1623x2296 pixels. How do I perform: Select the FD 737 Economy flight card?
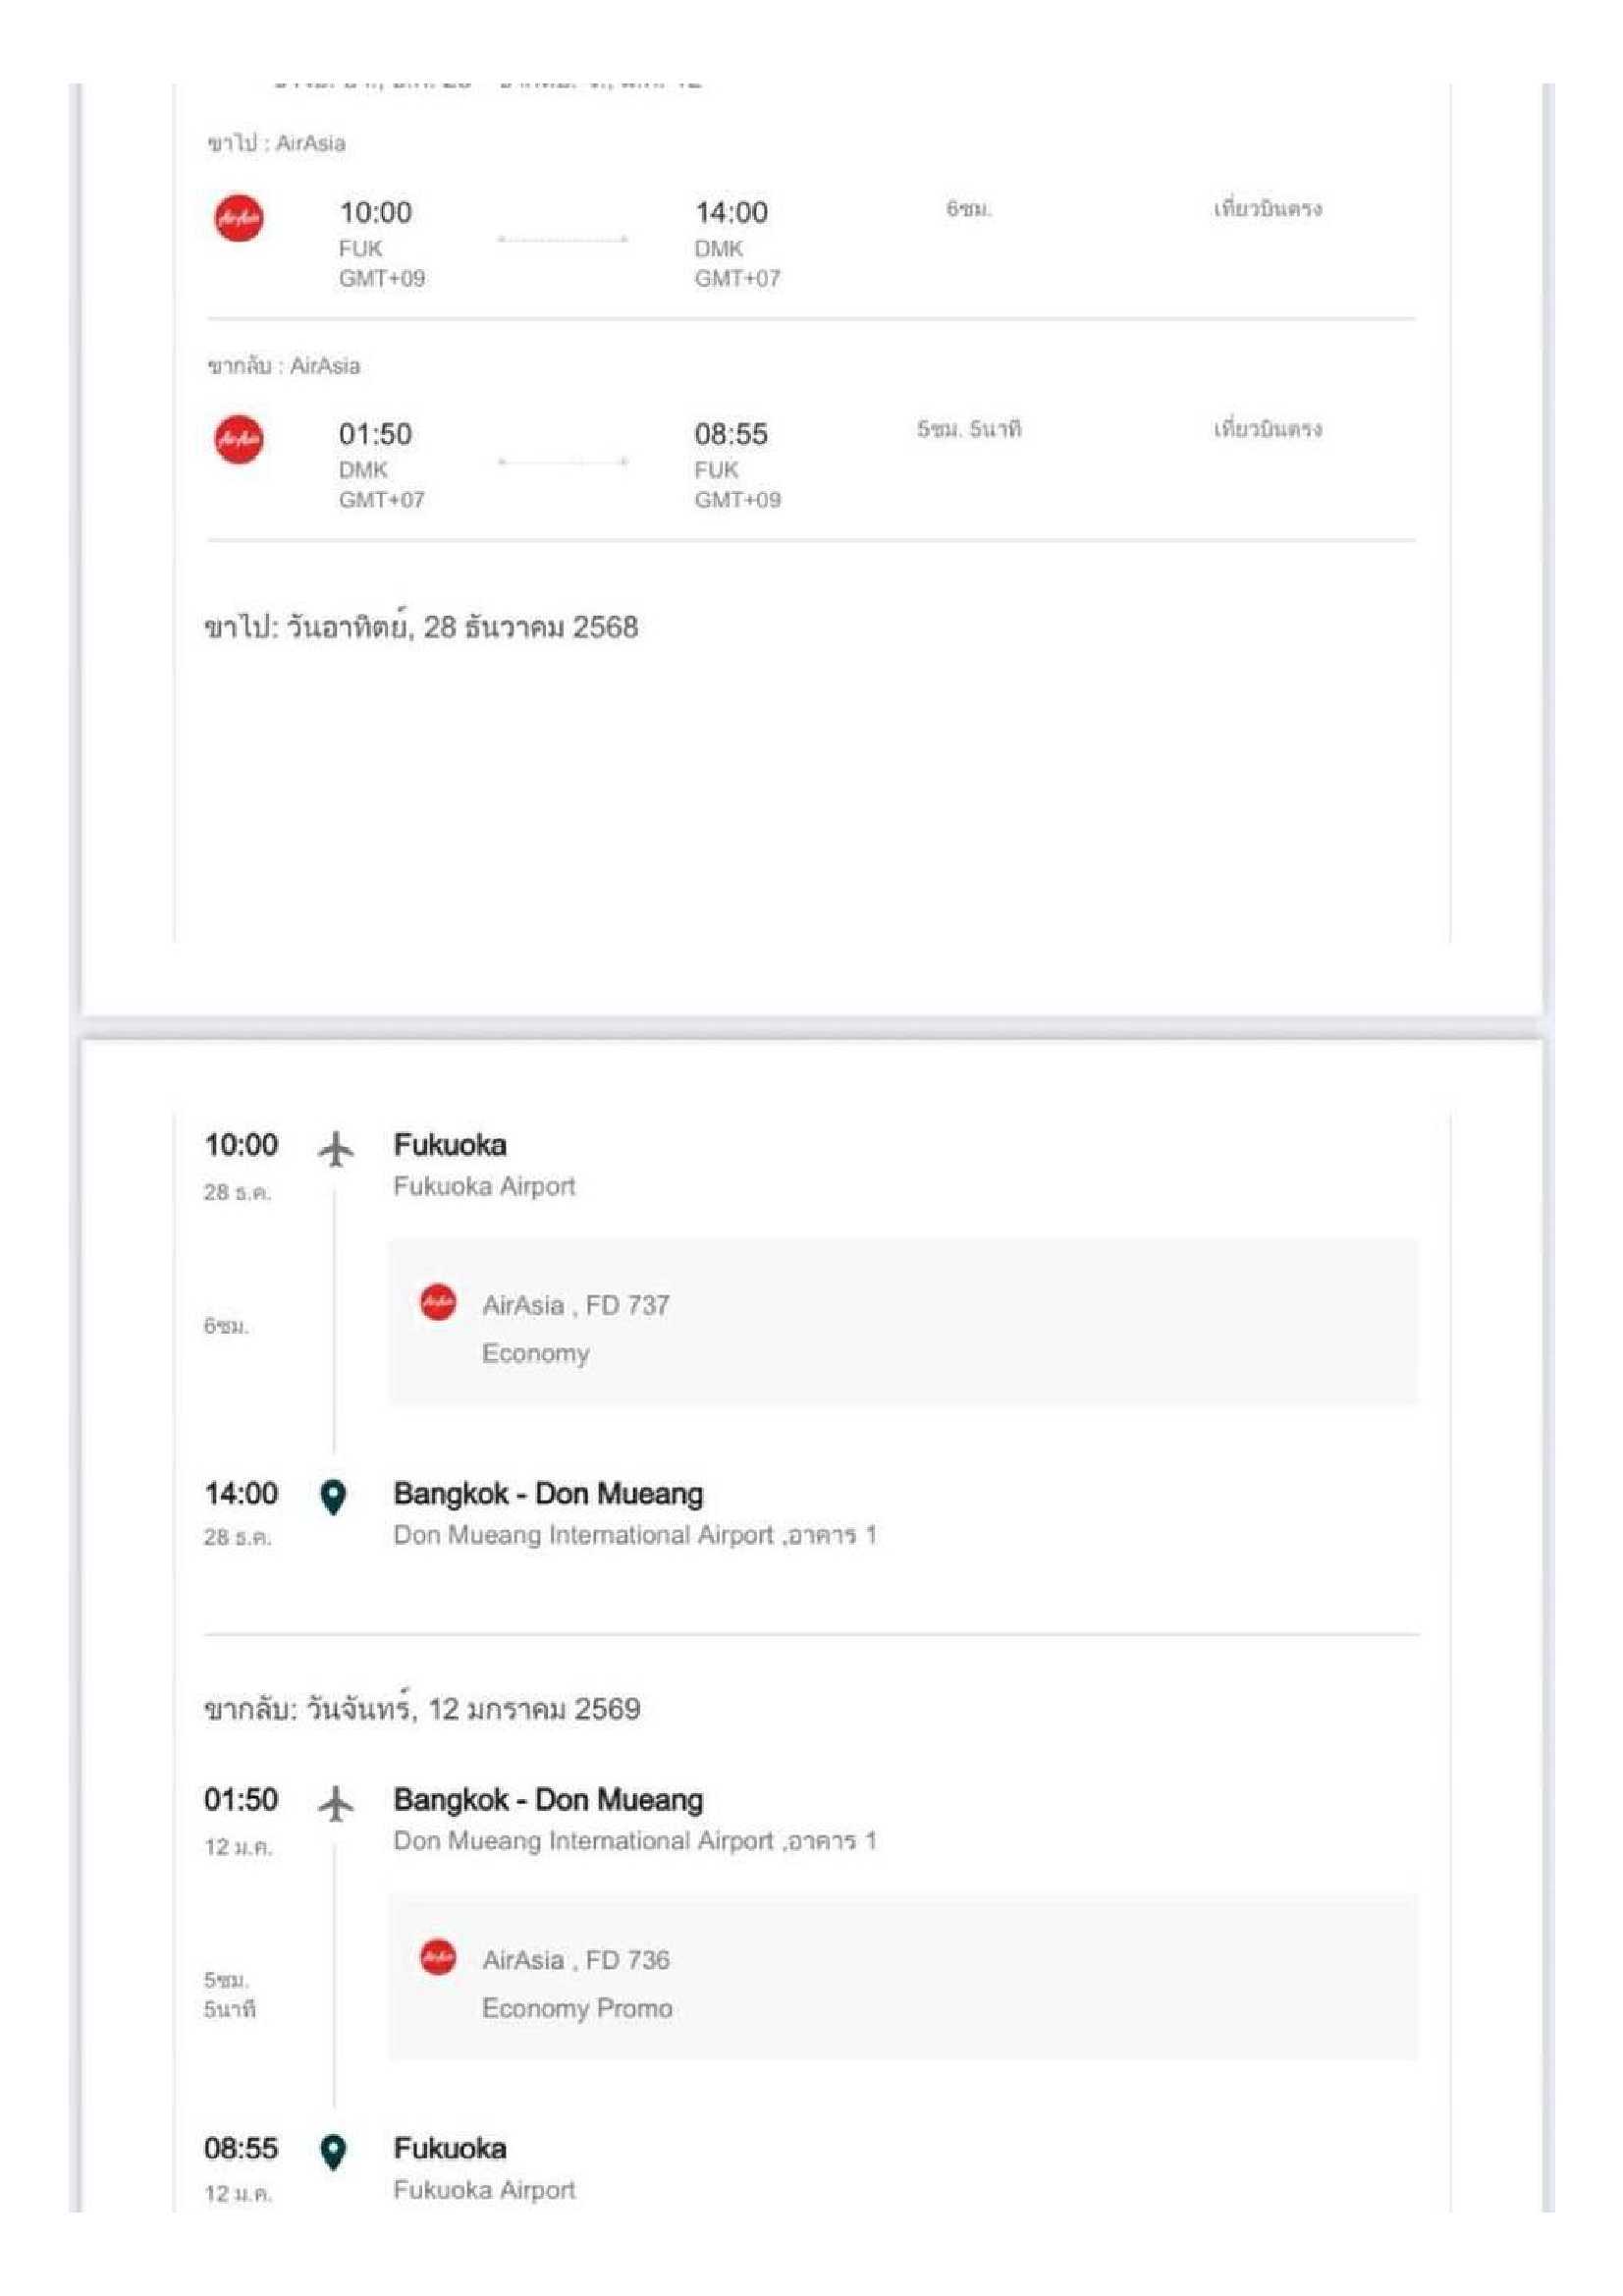[902, 1321]
